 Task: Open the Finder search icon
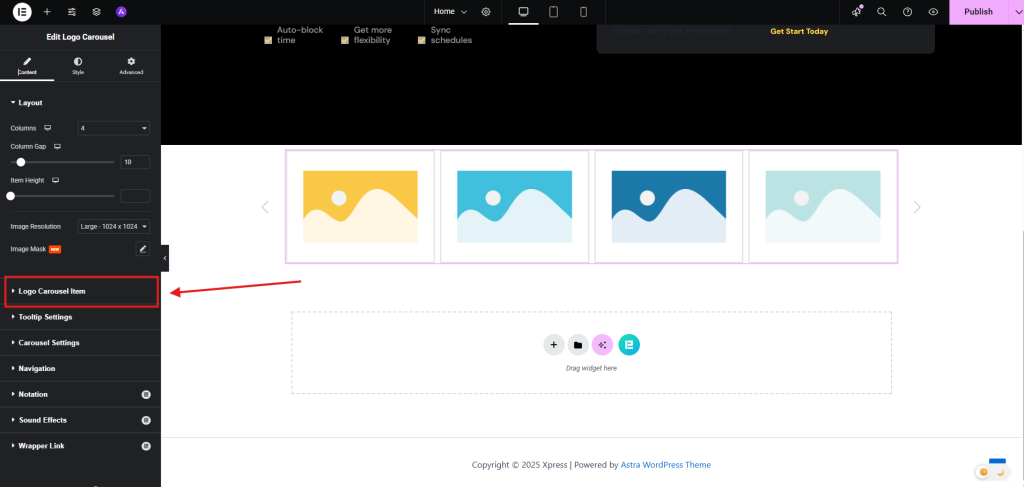click(x=881, y=12)
